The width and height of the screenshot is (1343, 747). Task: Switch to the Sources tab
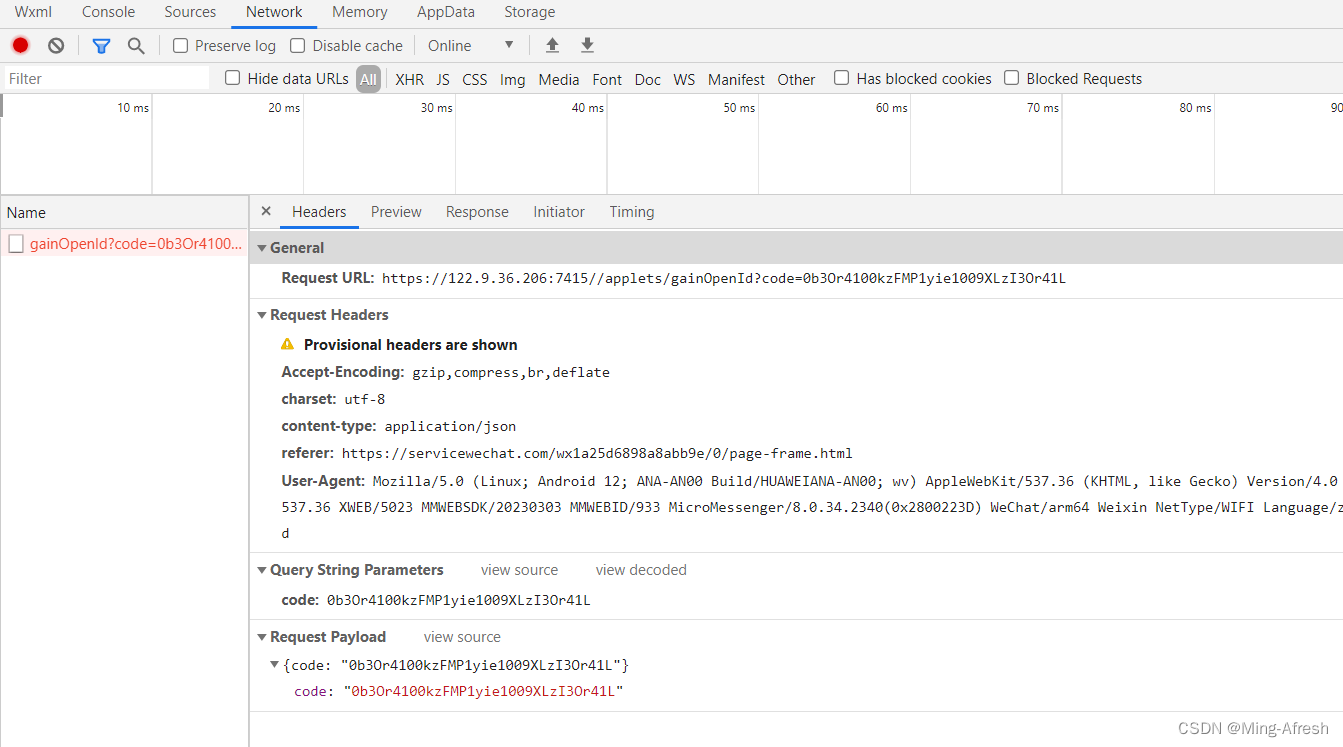(190, 12)
